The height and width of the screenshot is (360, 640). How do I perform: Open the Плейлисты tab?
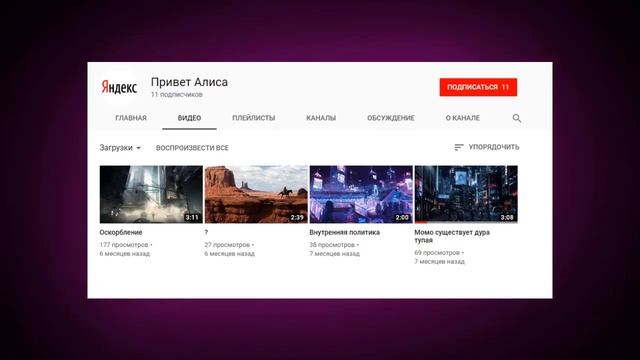(x=253, y=118)
